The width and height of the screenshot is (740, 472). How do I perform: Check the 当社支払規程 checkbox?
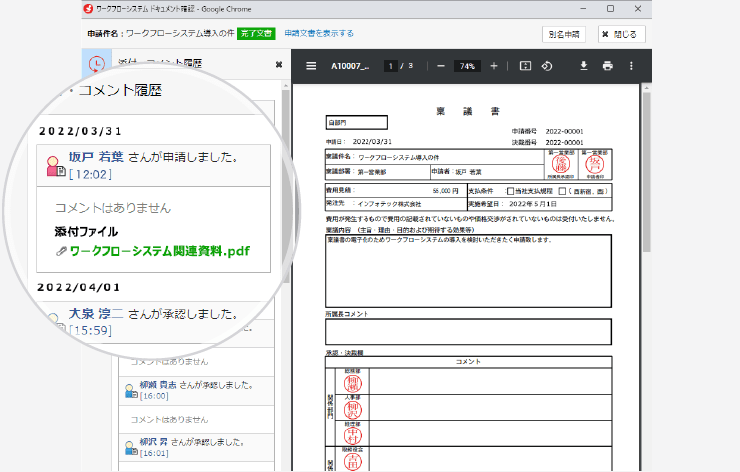510,191
